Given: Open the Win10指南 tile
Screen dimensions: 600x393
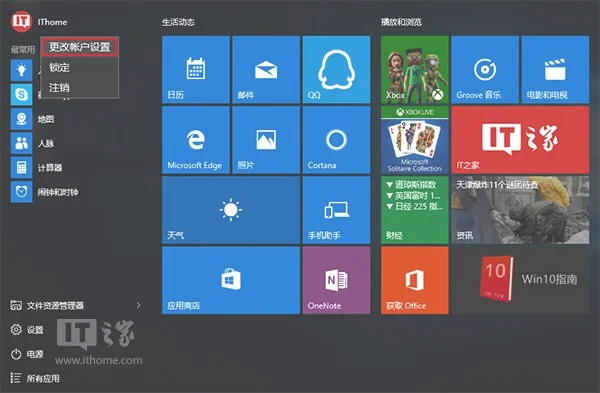Looking at the screenshot, I should point(520,280).
